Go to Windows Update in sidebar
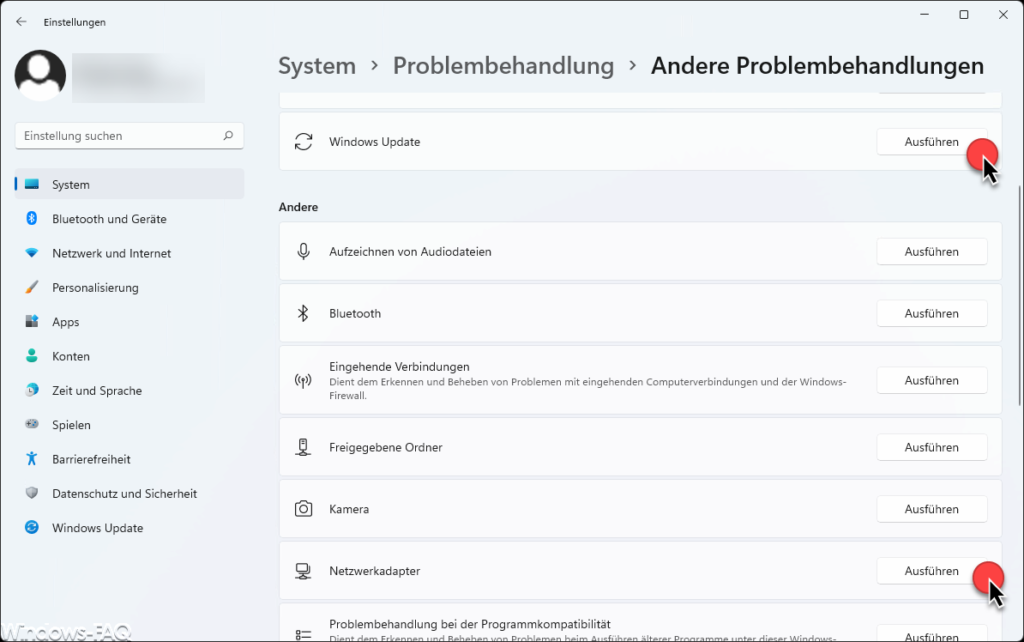 [129, 528]
